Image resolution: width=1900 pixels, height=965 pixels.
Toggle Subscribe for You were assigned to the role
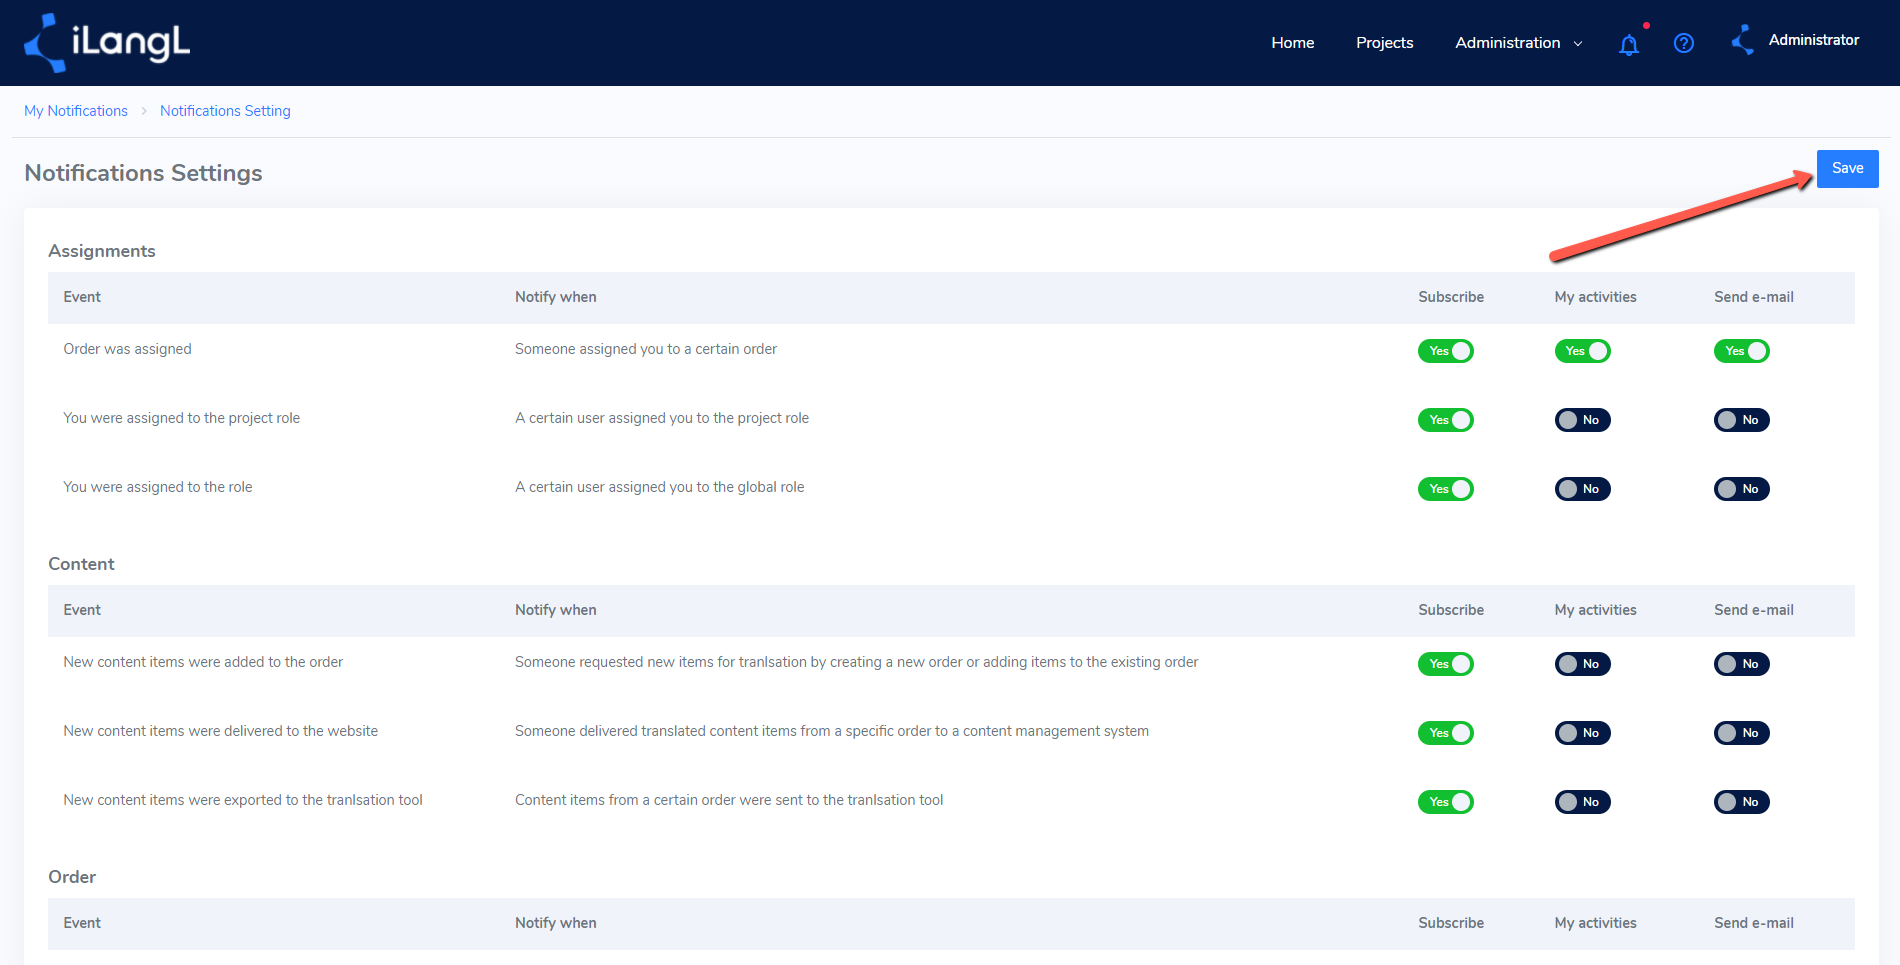[1445, 489]
